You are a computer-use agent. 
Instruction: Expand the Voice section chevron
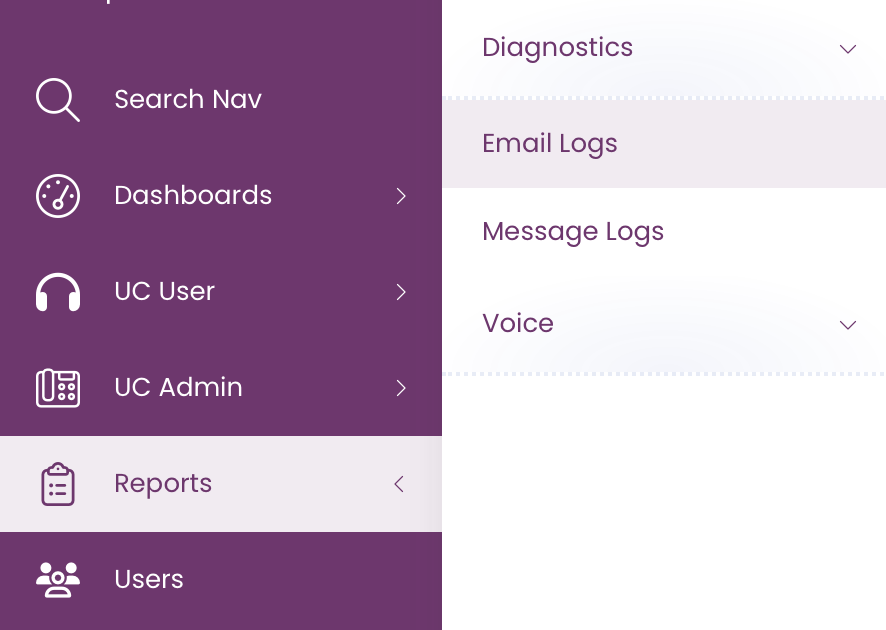point(848,325)
